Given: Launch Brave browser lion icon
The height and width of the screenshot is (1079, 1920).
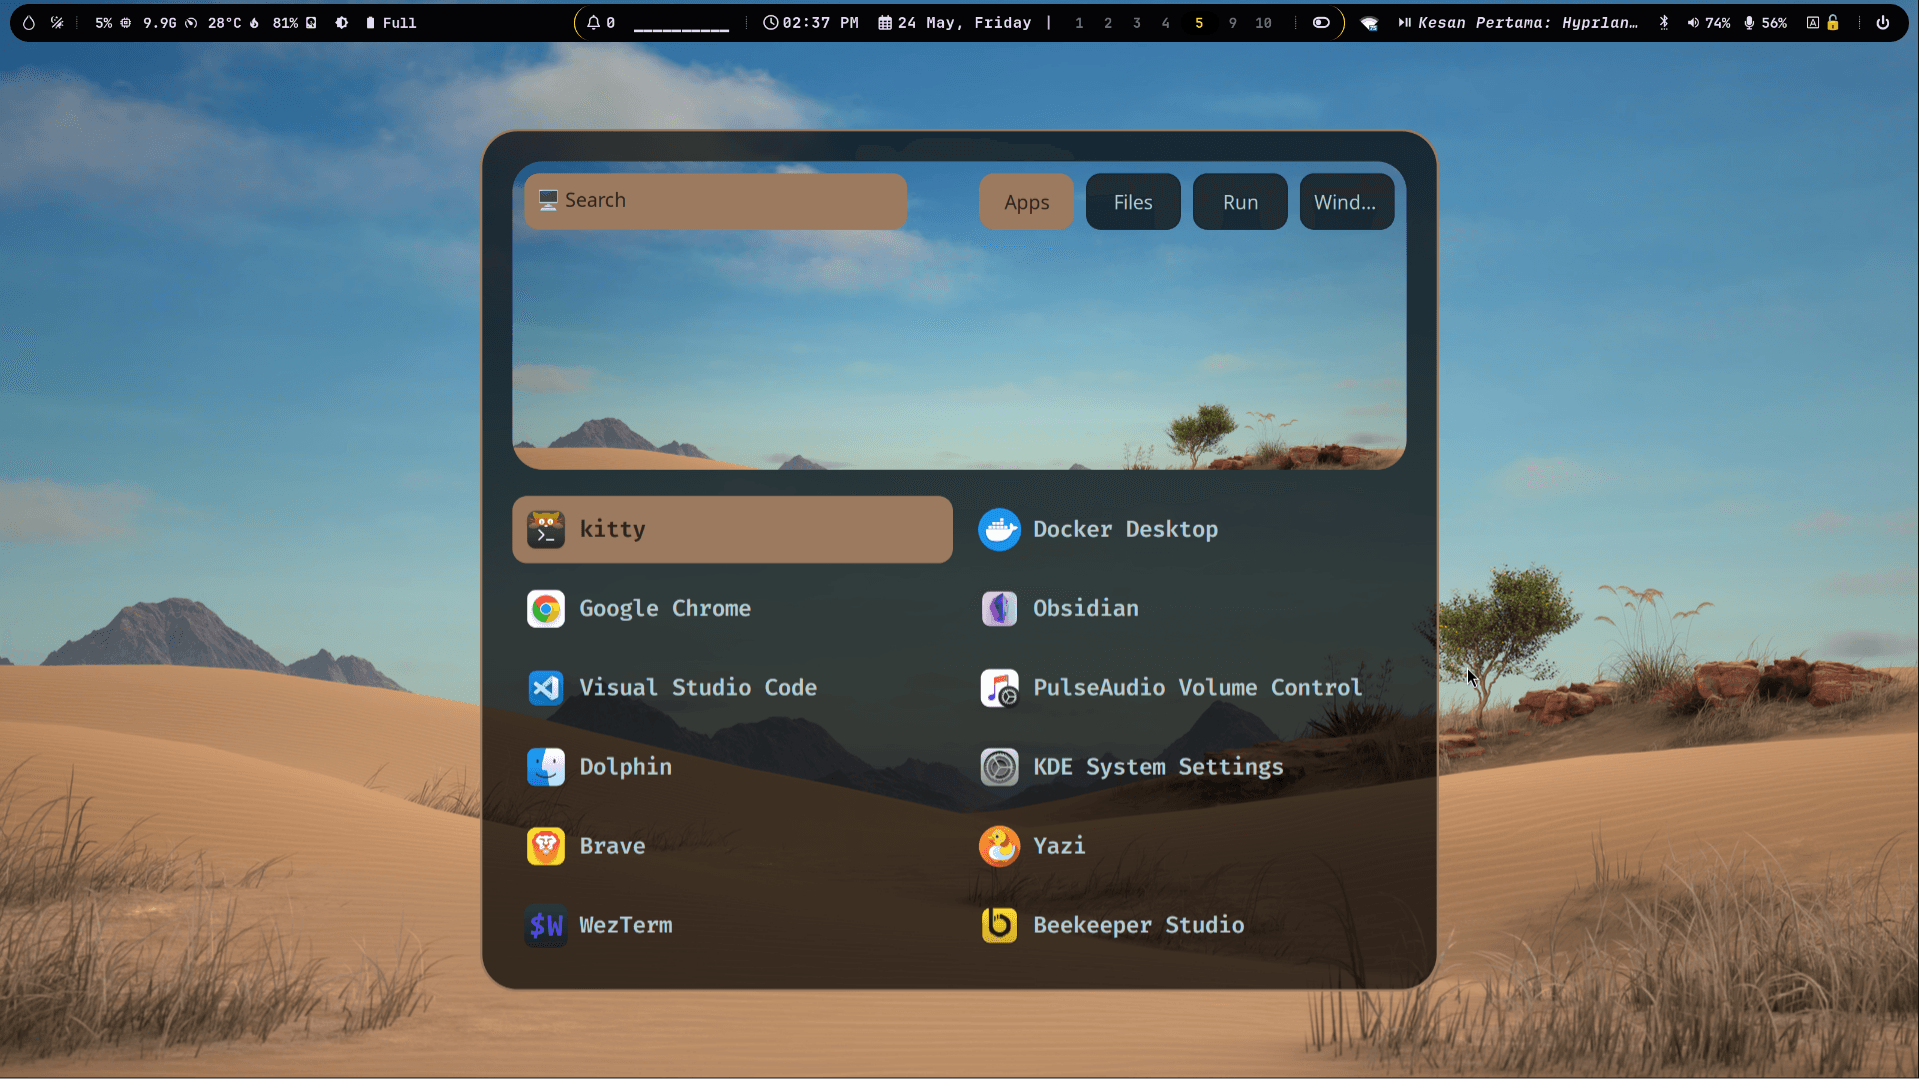Looking at the screenshot, I should pyautogui.click(x=546, y=847).
